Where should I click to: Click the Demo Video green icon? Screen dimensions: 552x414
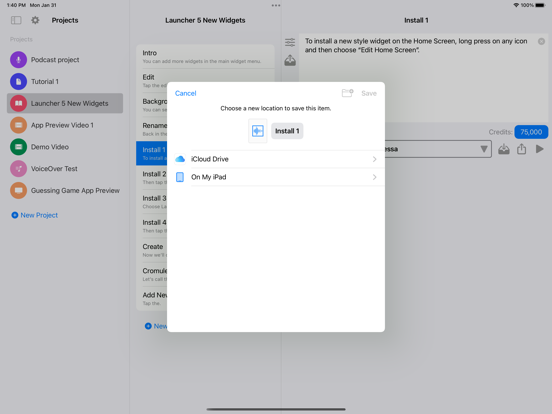pos(18,147)
